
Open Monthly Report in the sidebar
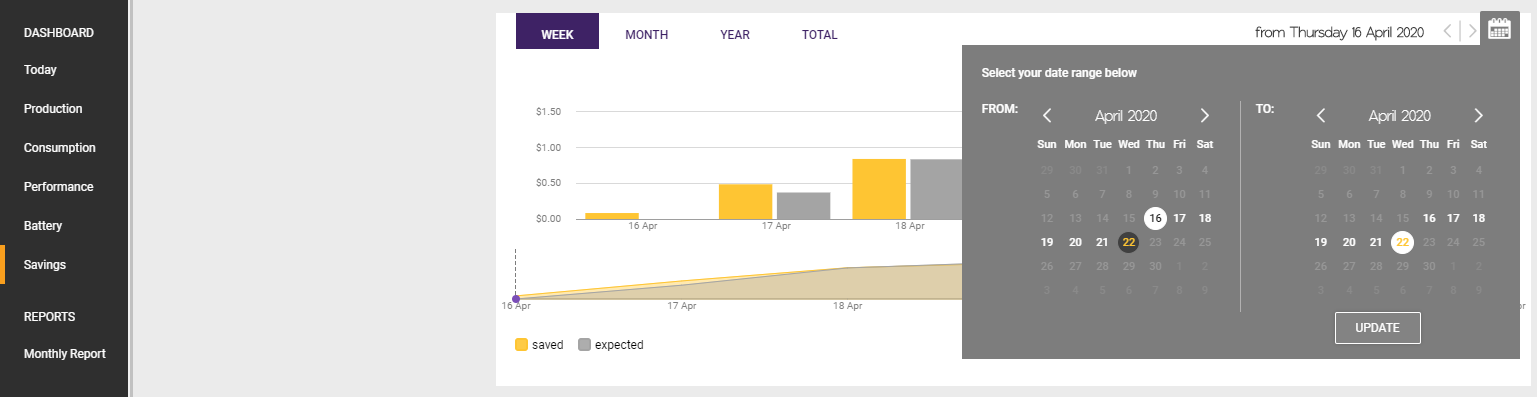[x=65, y=354]
